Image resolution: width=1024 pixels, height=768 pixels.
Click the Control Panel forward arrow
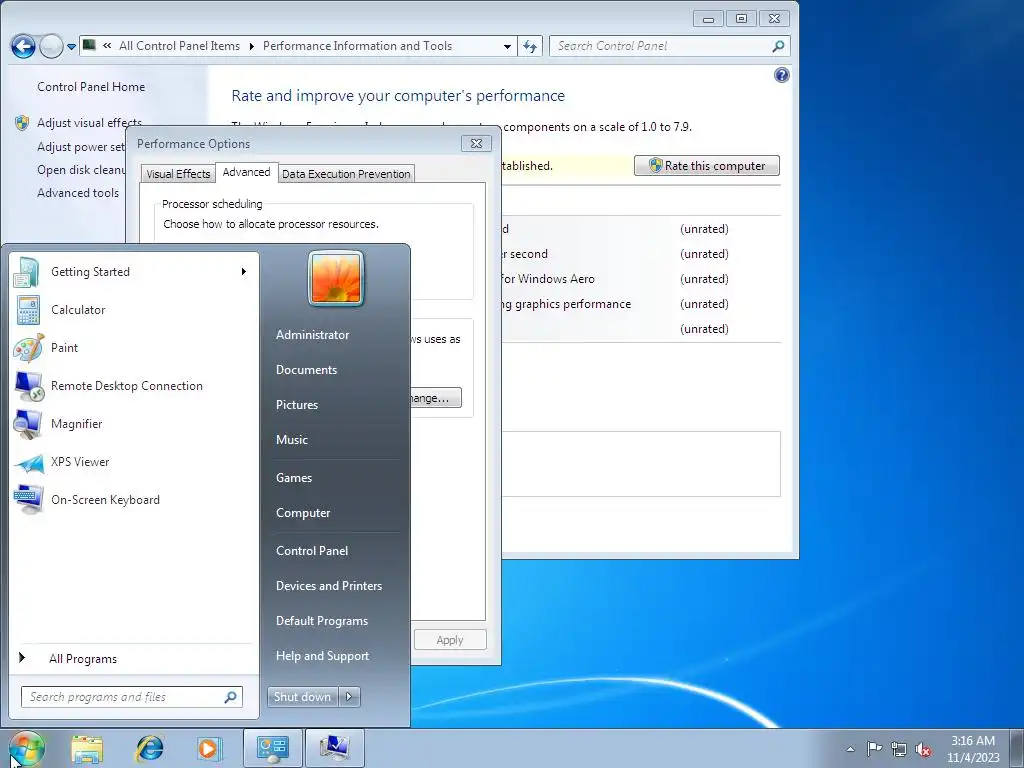point(51,46)
